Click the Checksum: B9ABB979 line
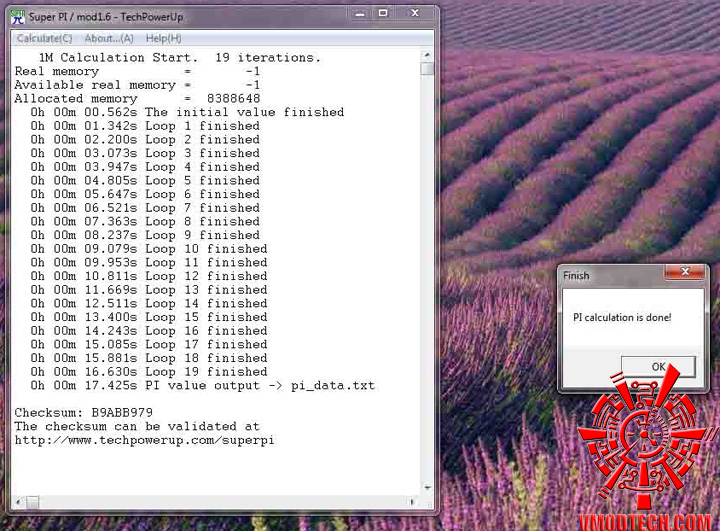720x531 pixels. [x=84, y=412]
